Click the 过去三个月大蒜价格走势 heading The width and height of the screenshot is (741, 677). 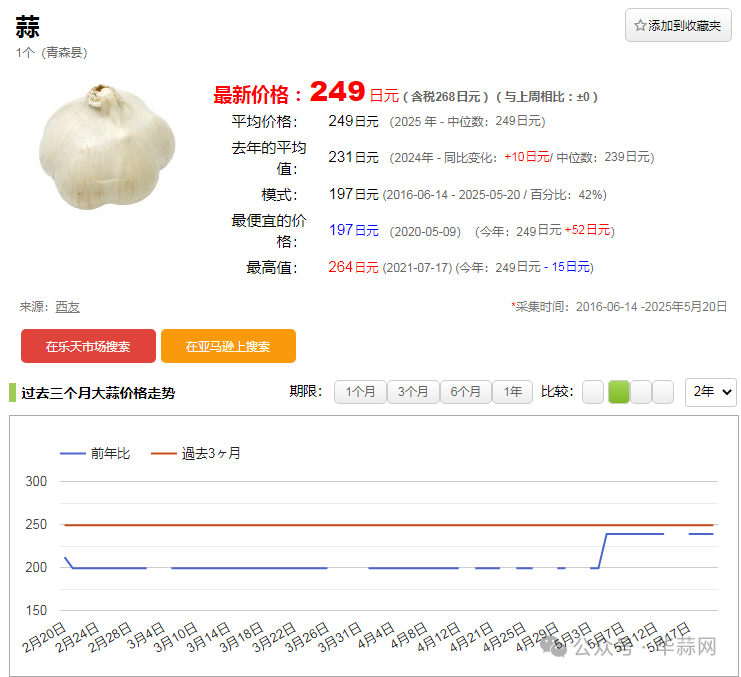(98, 393)
